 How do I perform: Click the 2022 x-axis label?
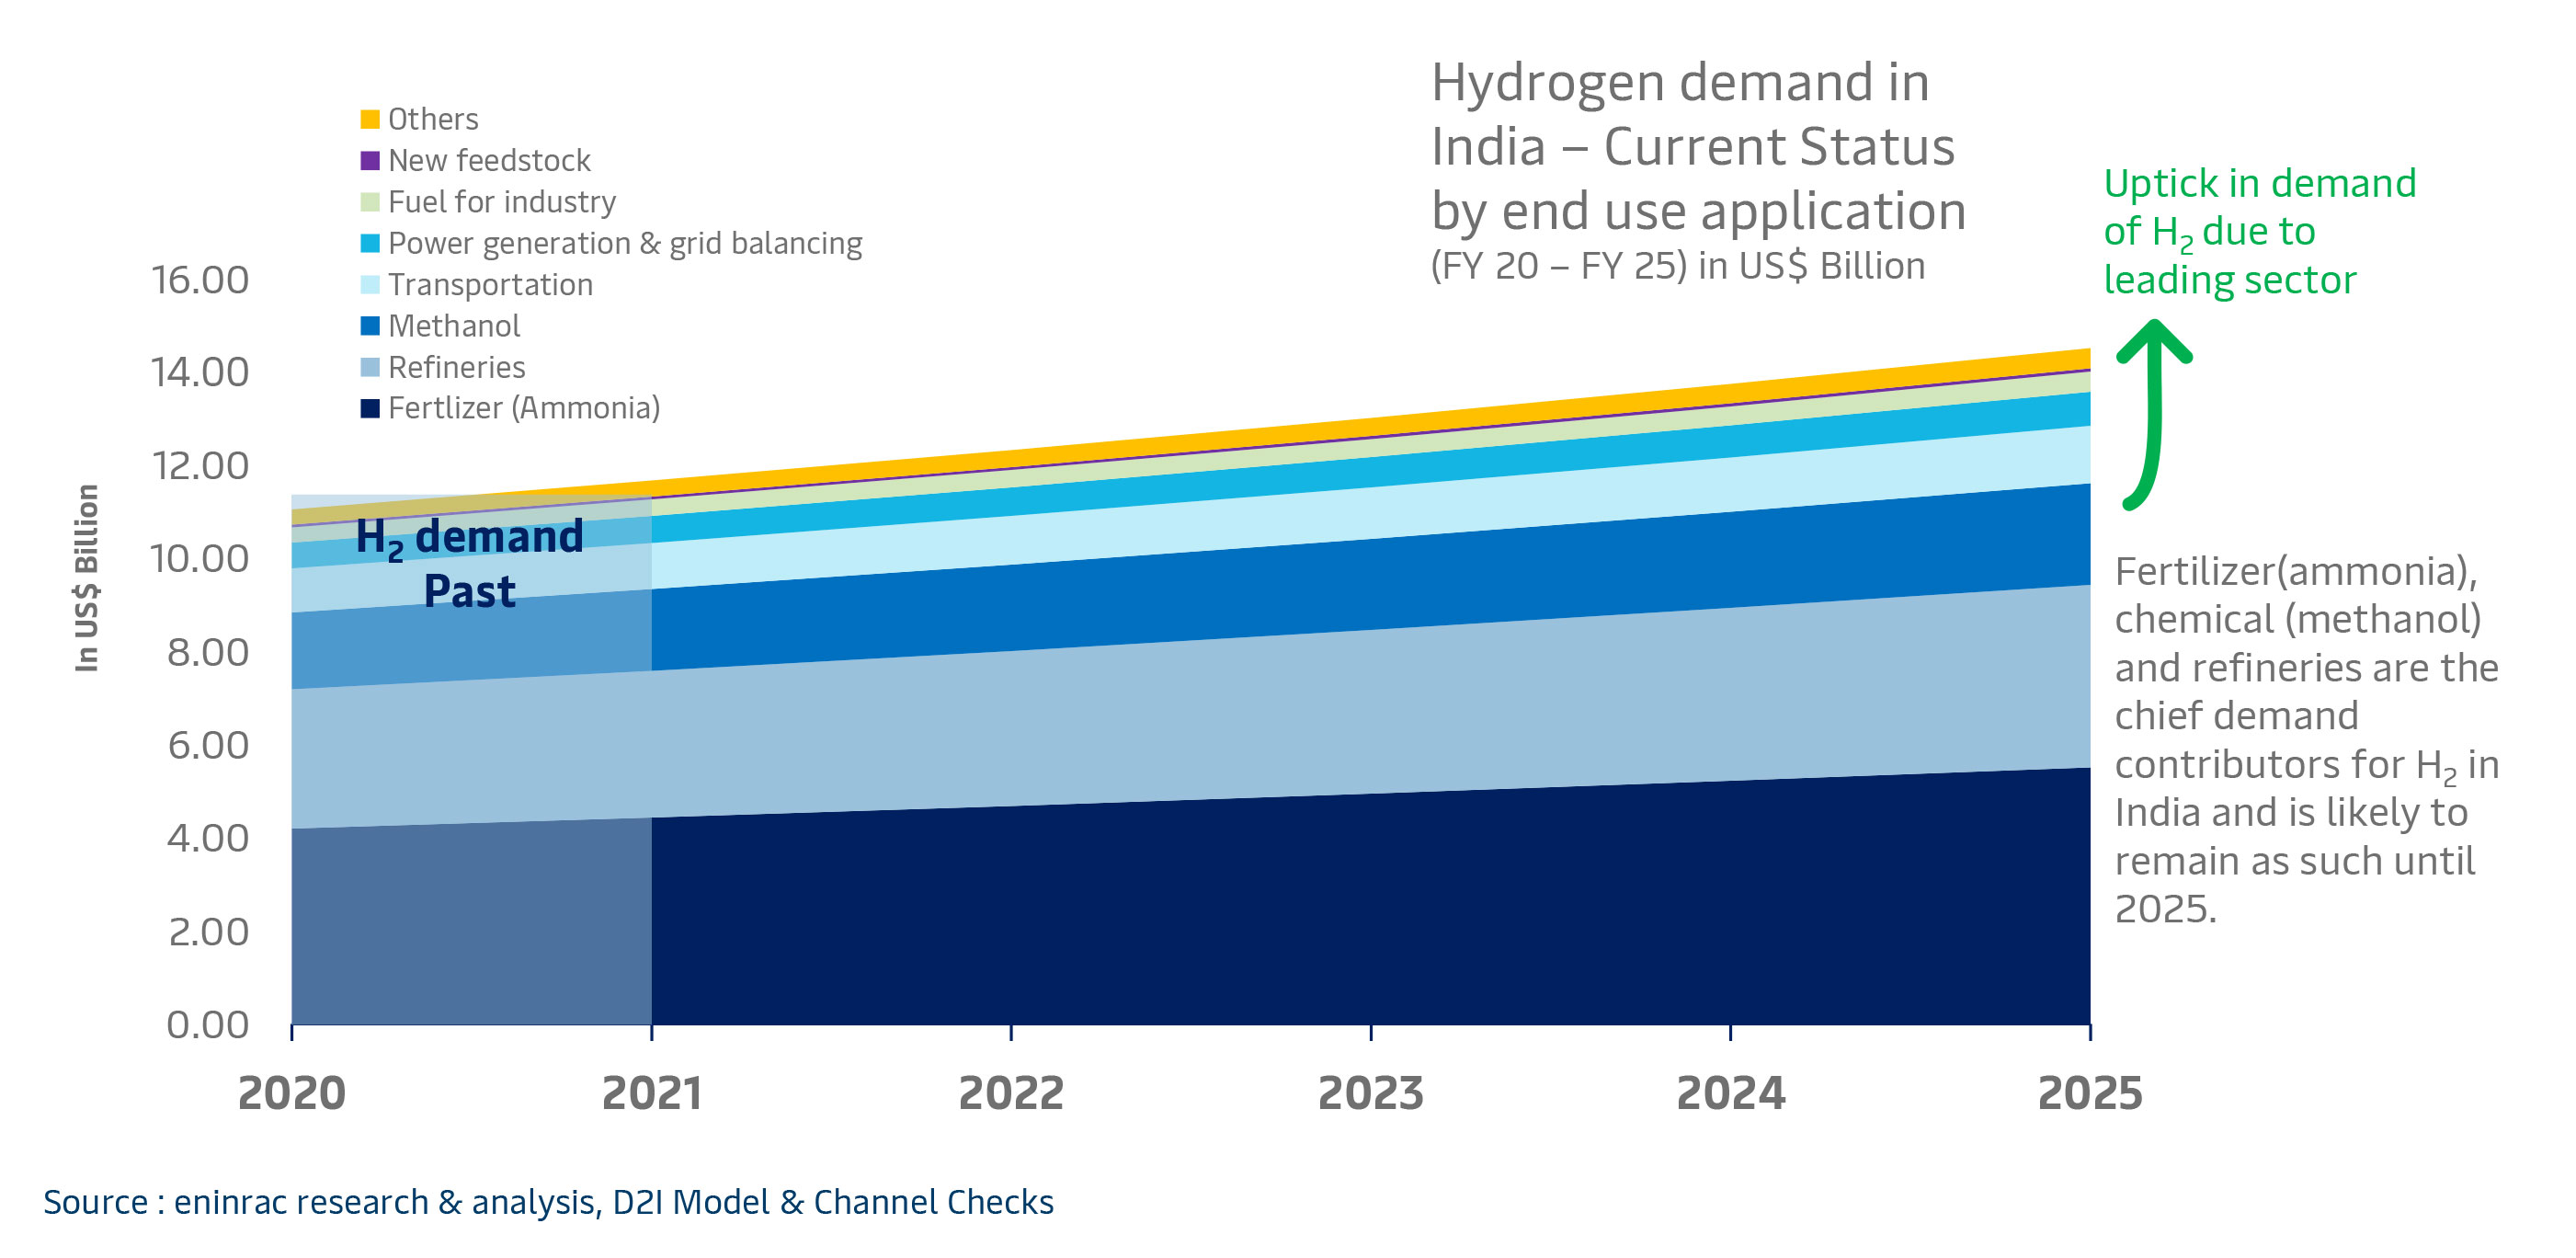tap(1011, 1093)
